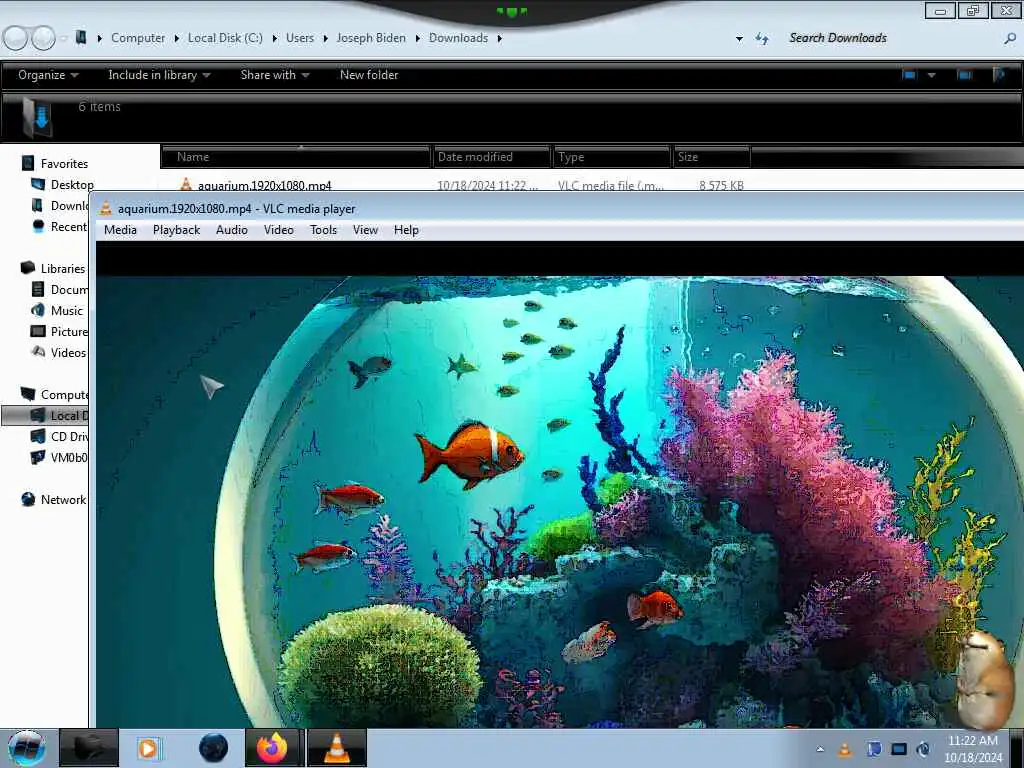
Task: Select Network in navigation pane
Action: click(54, 500)
